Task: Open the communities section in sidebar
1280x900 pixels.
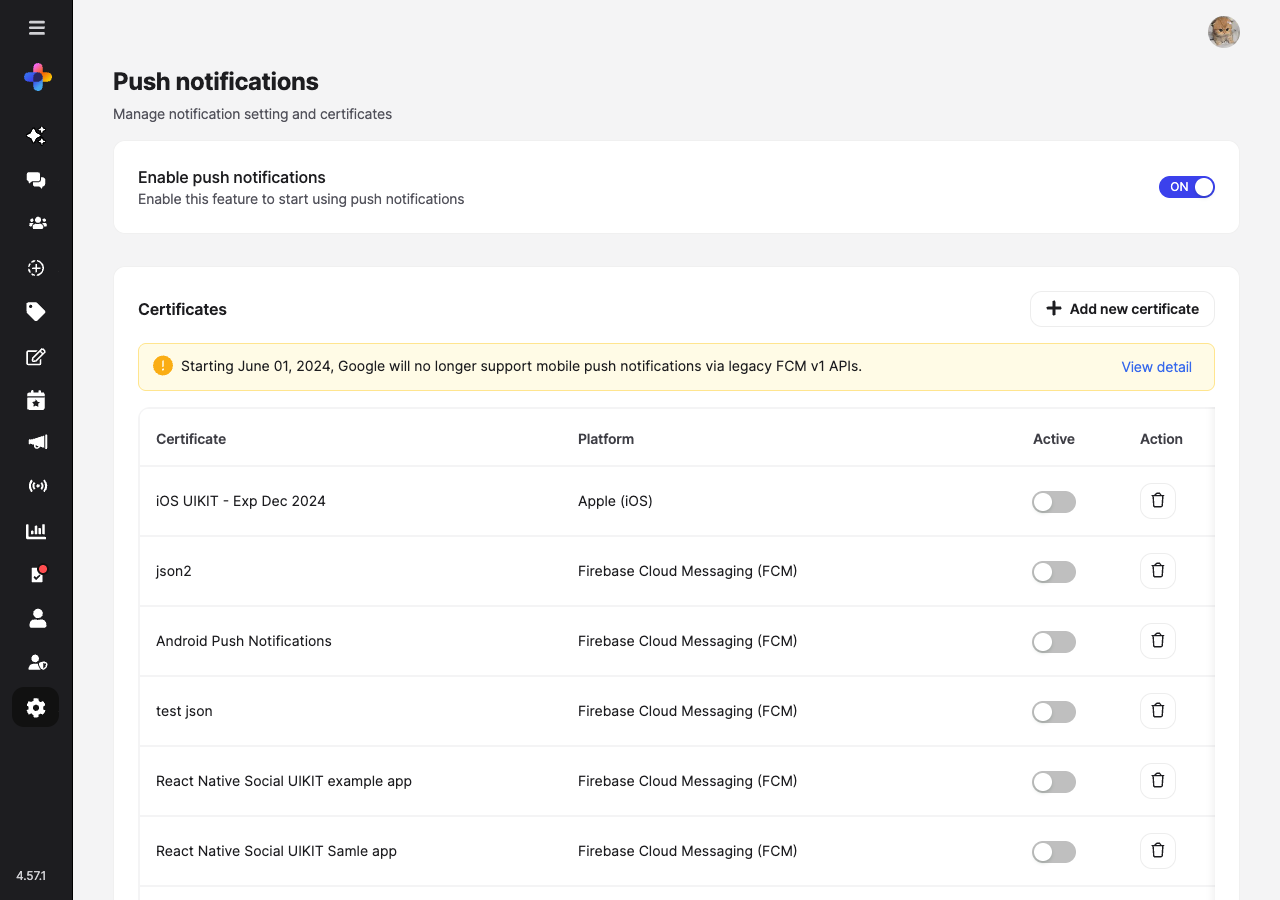Action: pyautogui.click(x=36, y=222)
